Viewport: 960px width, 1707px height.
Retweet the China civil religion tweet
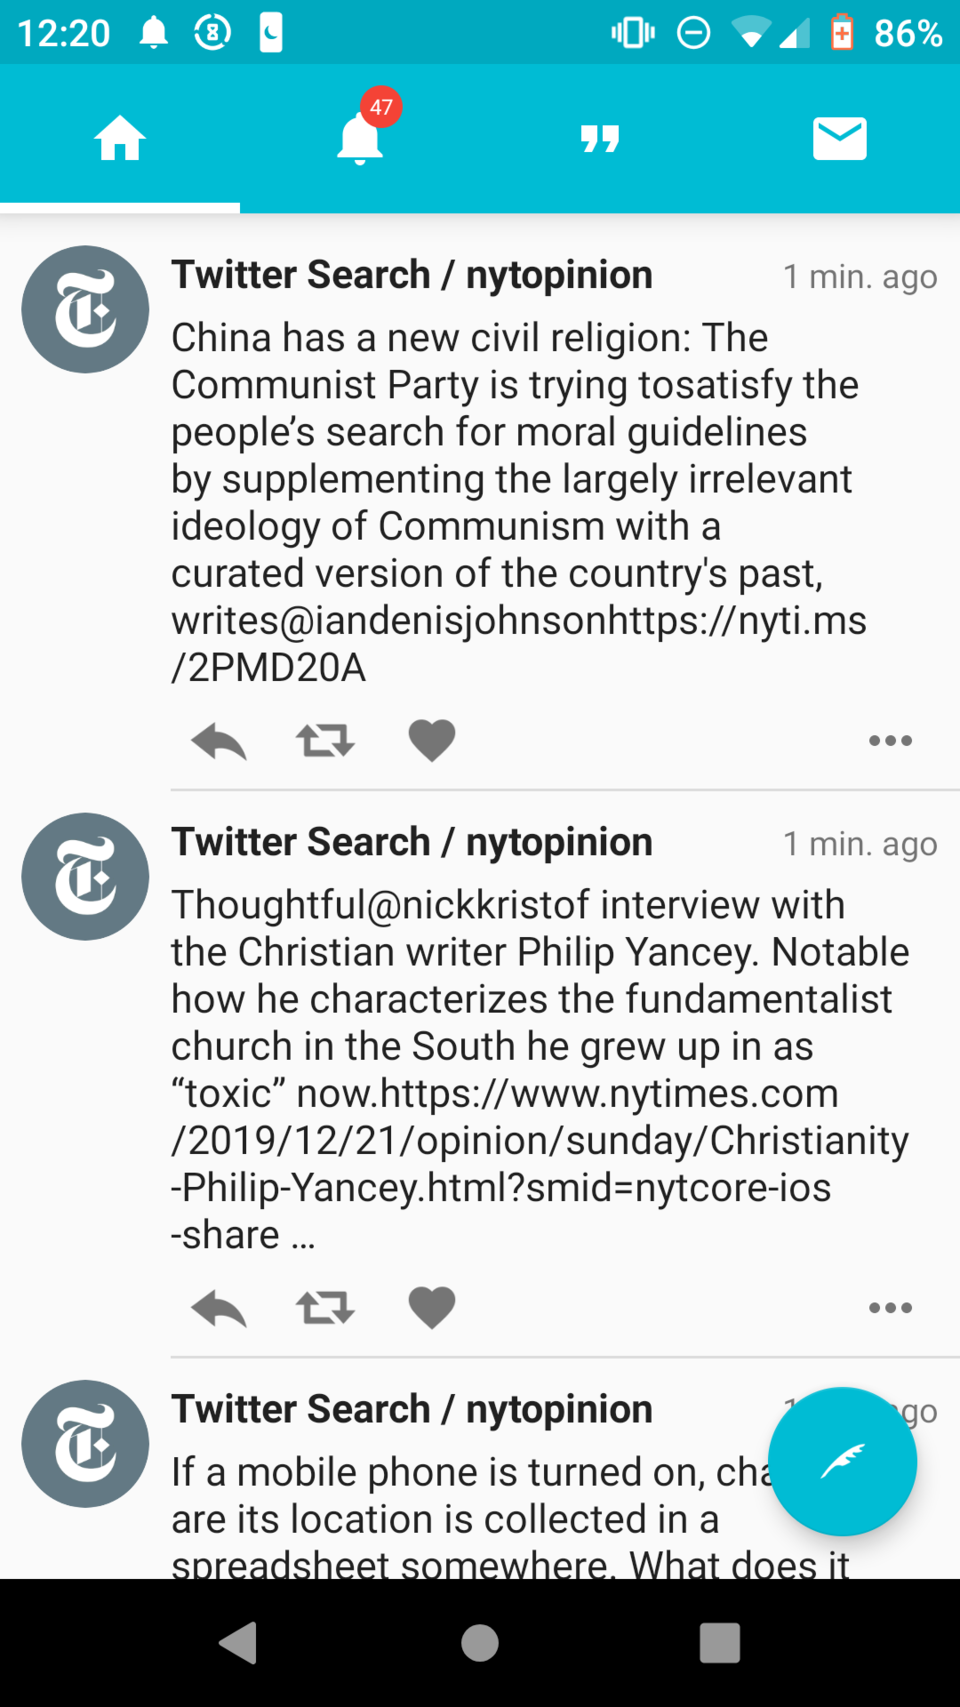[x=325, y=741]
